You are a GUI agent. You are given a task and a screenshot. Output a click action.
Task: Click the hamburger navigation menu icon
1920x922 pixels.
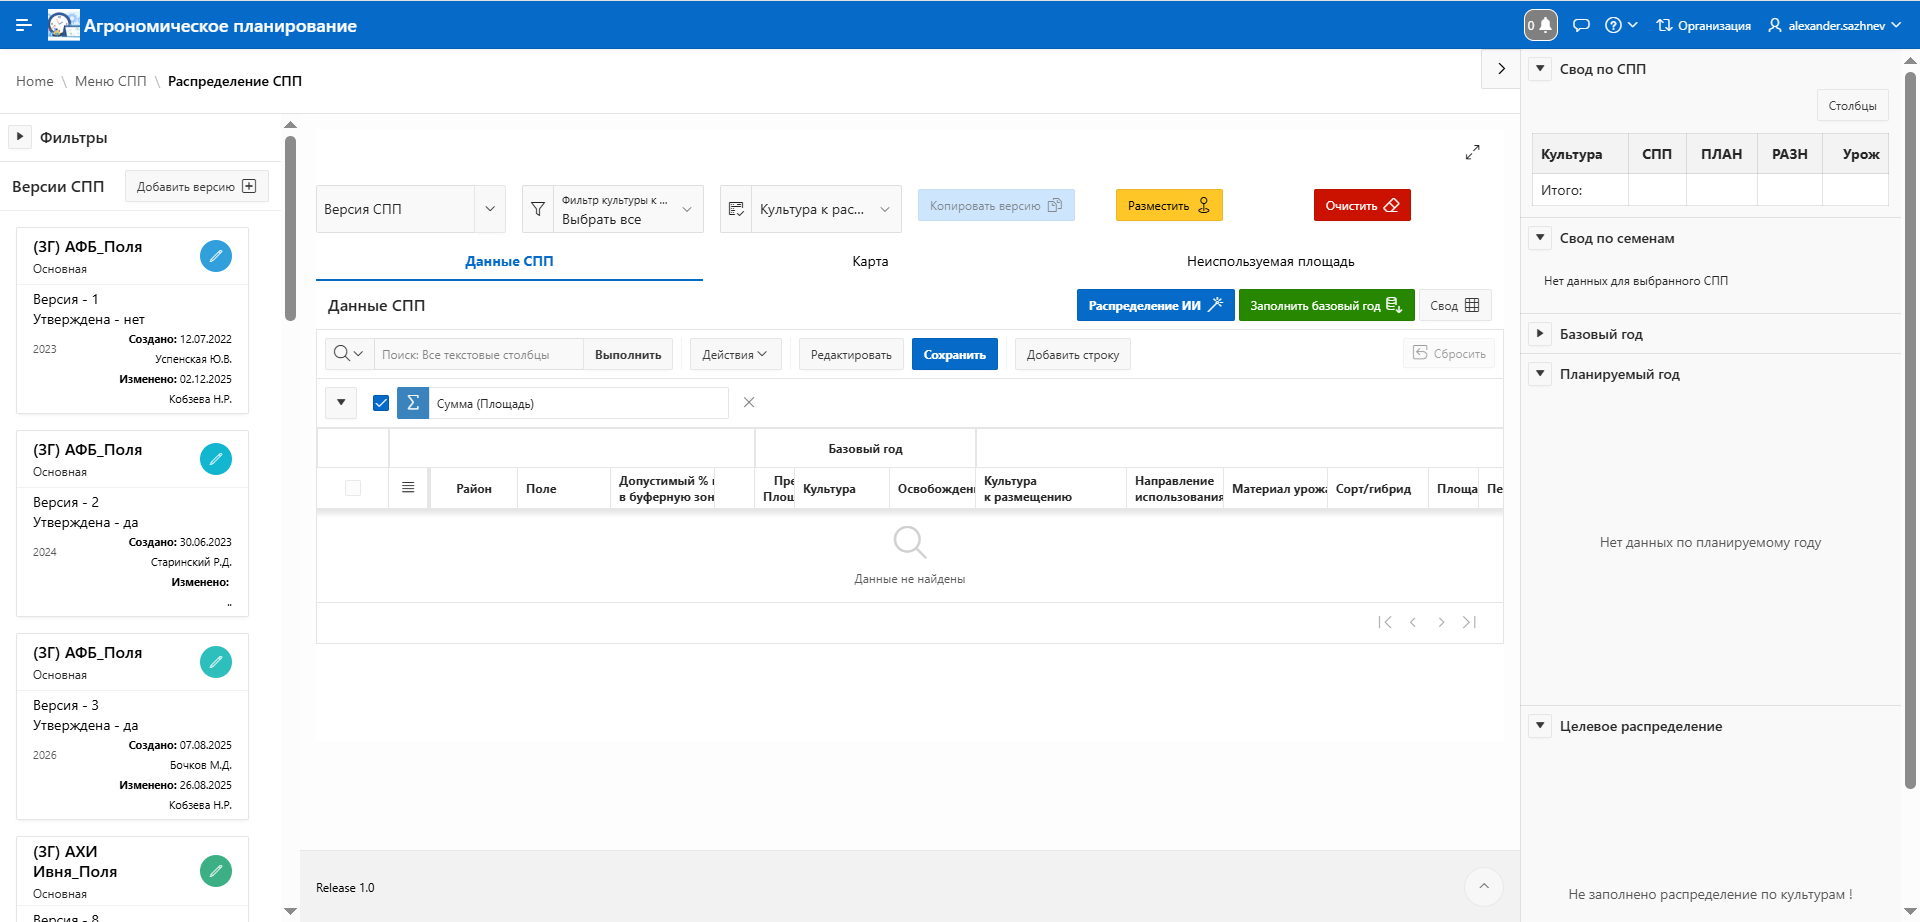(24, 25)
